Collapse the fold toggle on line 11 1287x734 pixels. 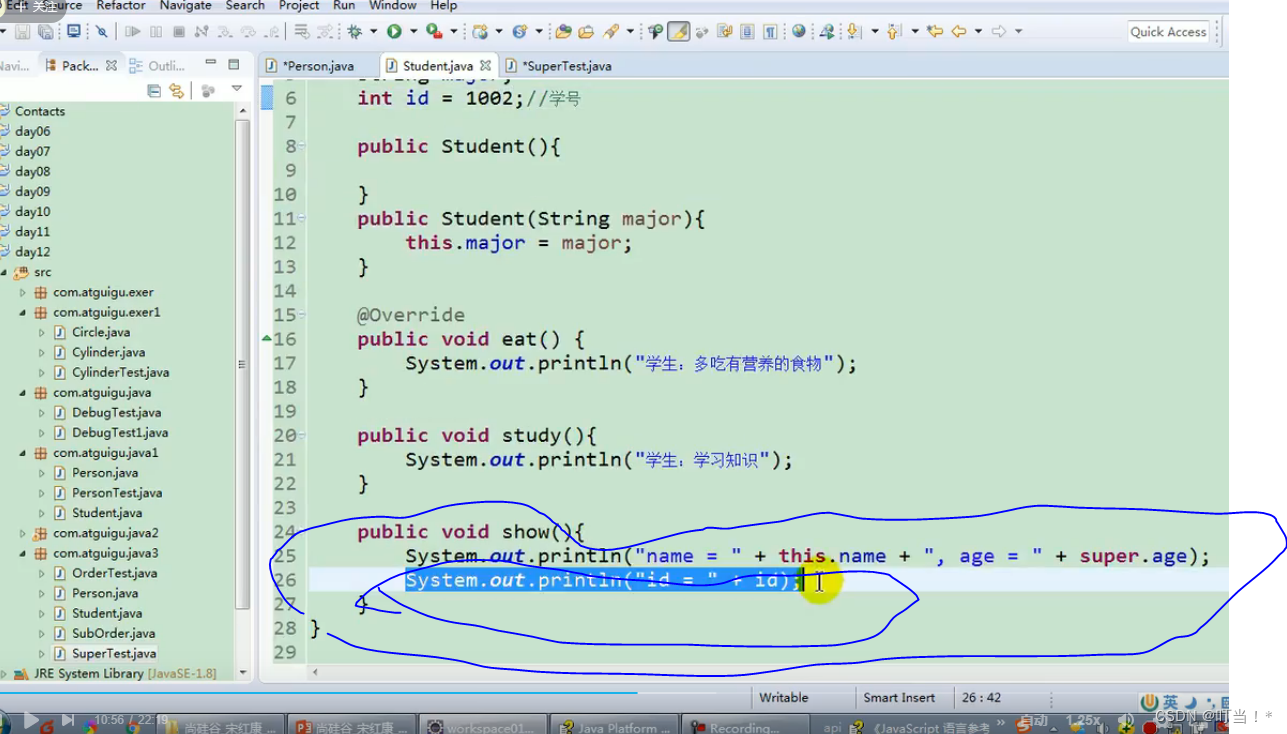point(302,218)
